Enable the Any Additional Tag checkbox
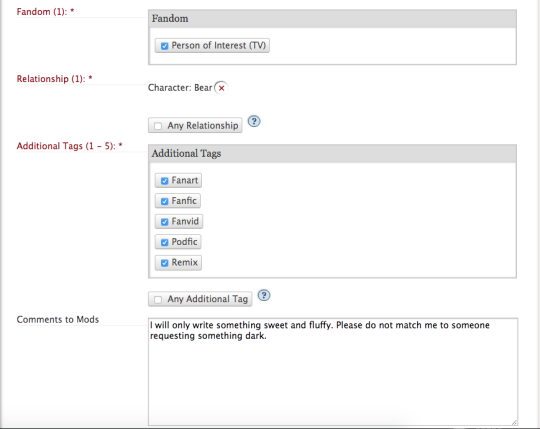Image resolution: width=540 pixels, height=429 pixels. tap(158, 300)
